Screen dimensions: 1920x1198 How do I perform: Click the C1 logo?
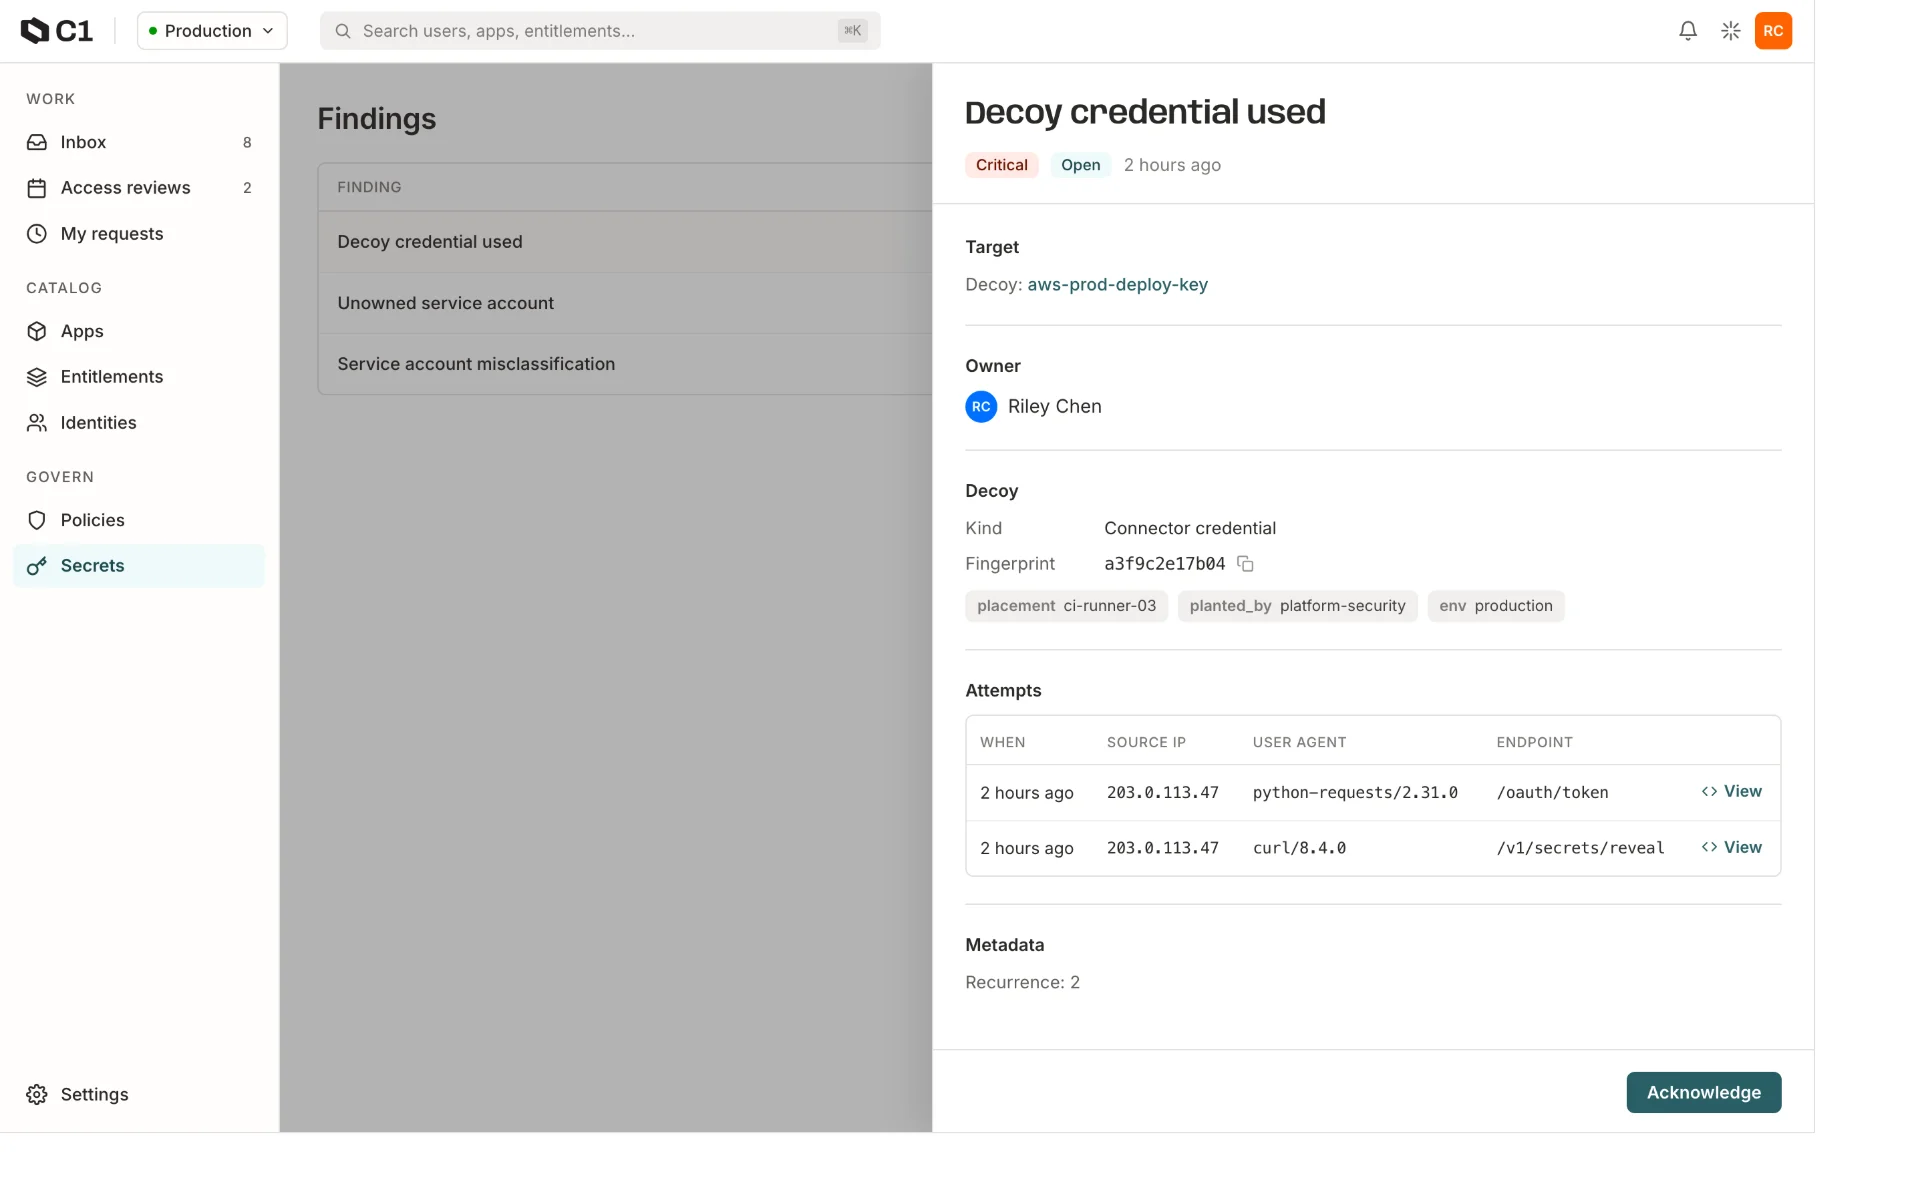[x=57, y=31]
